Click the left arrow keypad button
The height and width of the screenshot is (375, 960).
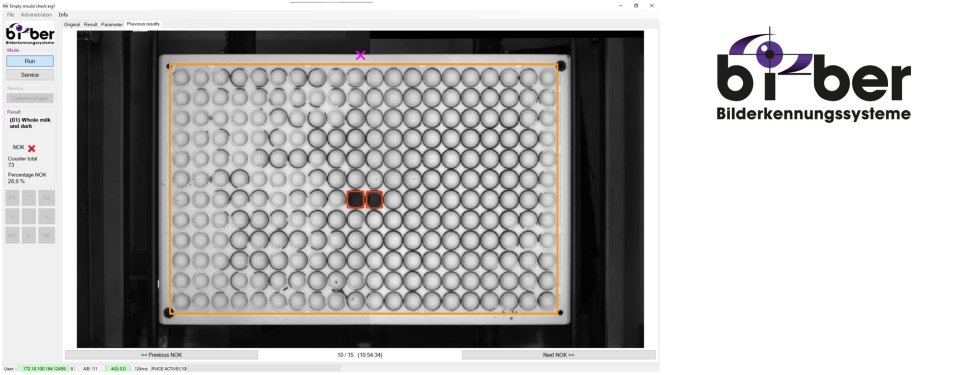point(12,216)
